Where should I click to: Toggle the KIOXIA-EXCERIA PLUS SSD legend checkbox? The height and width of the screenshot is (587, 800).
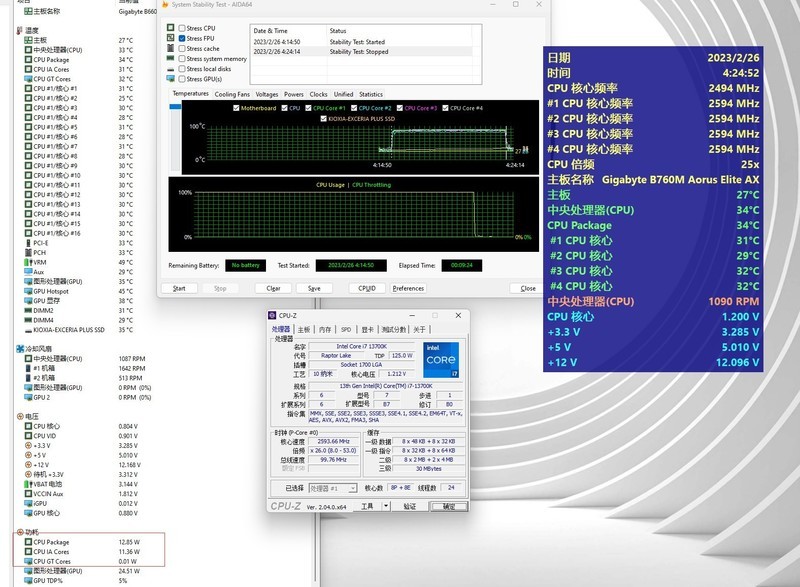point(325,118)
